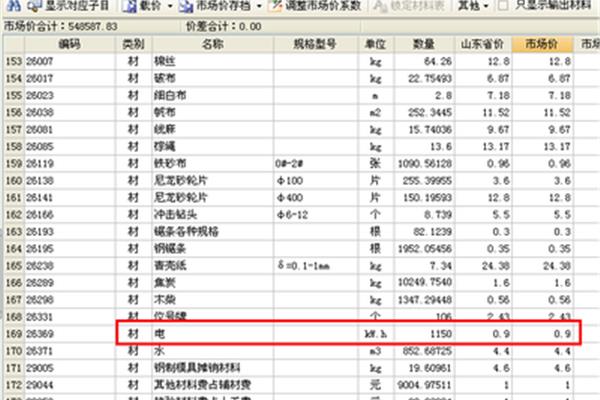
Task: Click the 锁定材料表 toolbar icon
Action: [x=381, y=6]
